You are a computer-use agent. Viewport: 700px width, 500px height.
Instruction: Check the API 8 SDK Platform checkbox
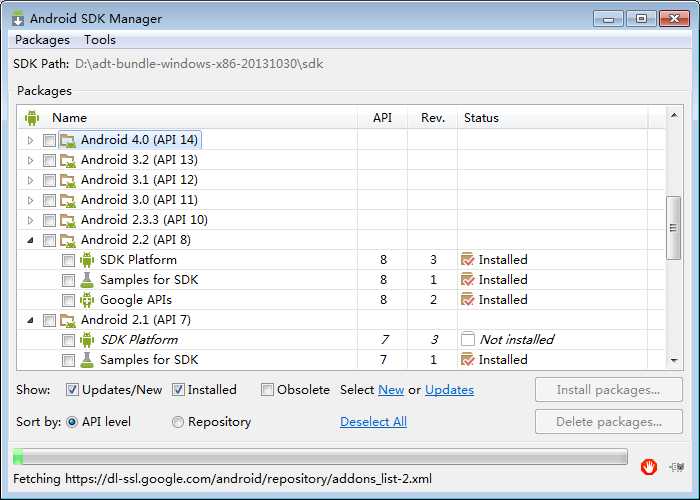(68, 260)
